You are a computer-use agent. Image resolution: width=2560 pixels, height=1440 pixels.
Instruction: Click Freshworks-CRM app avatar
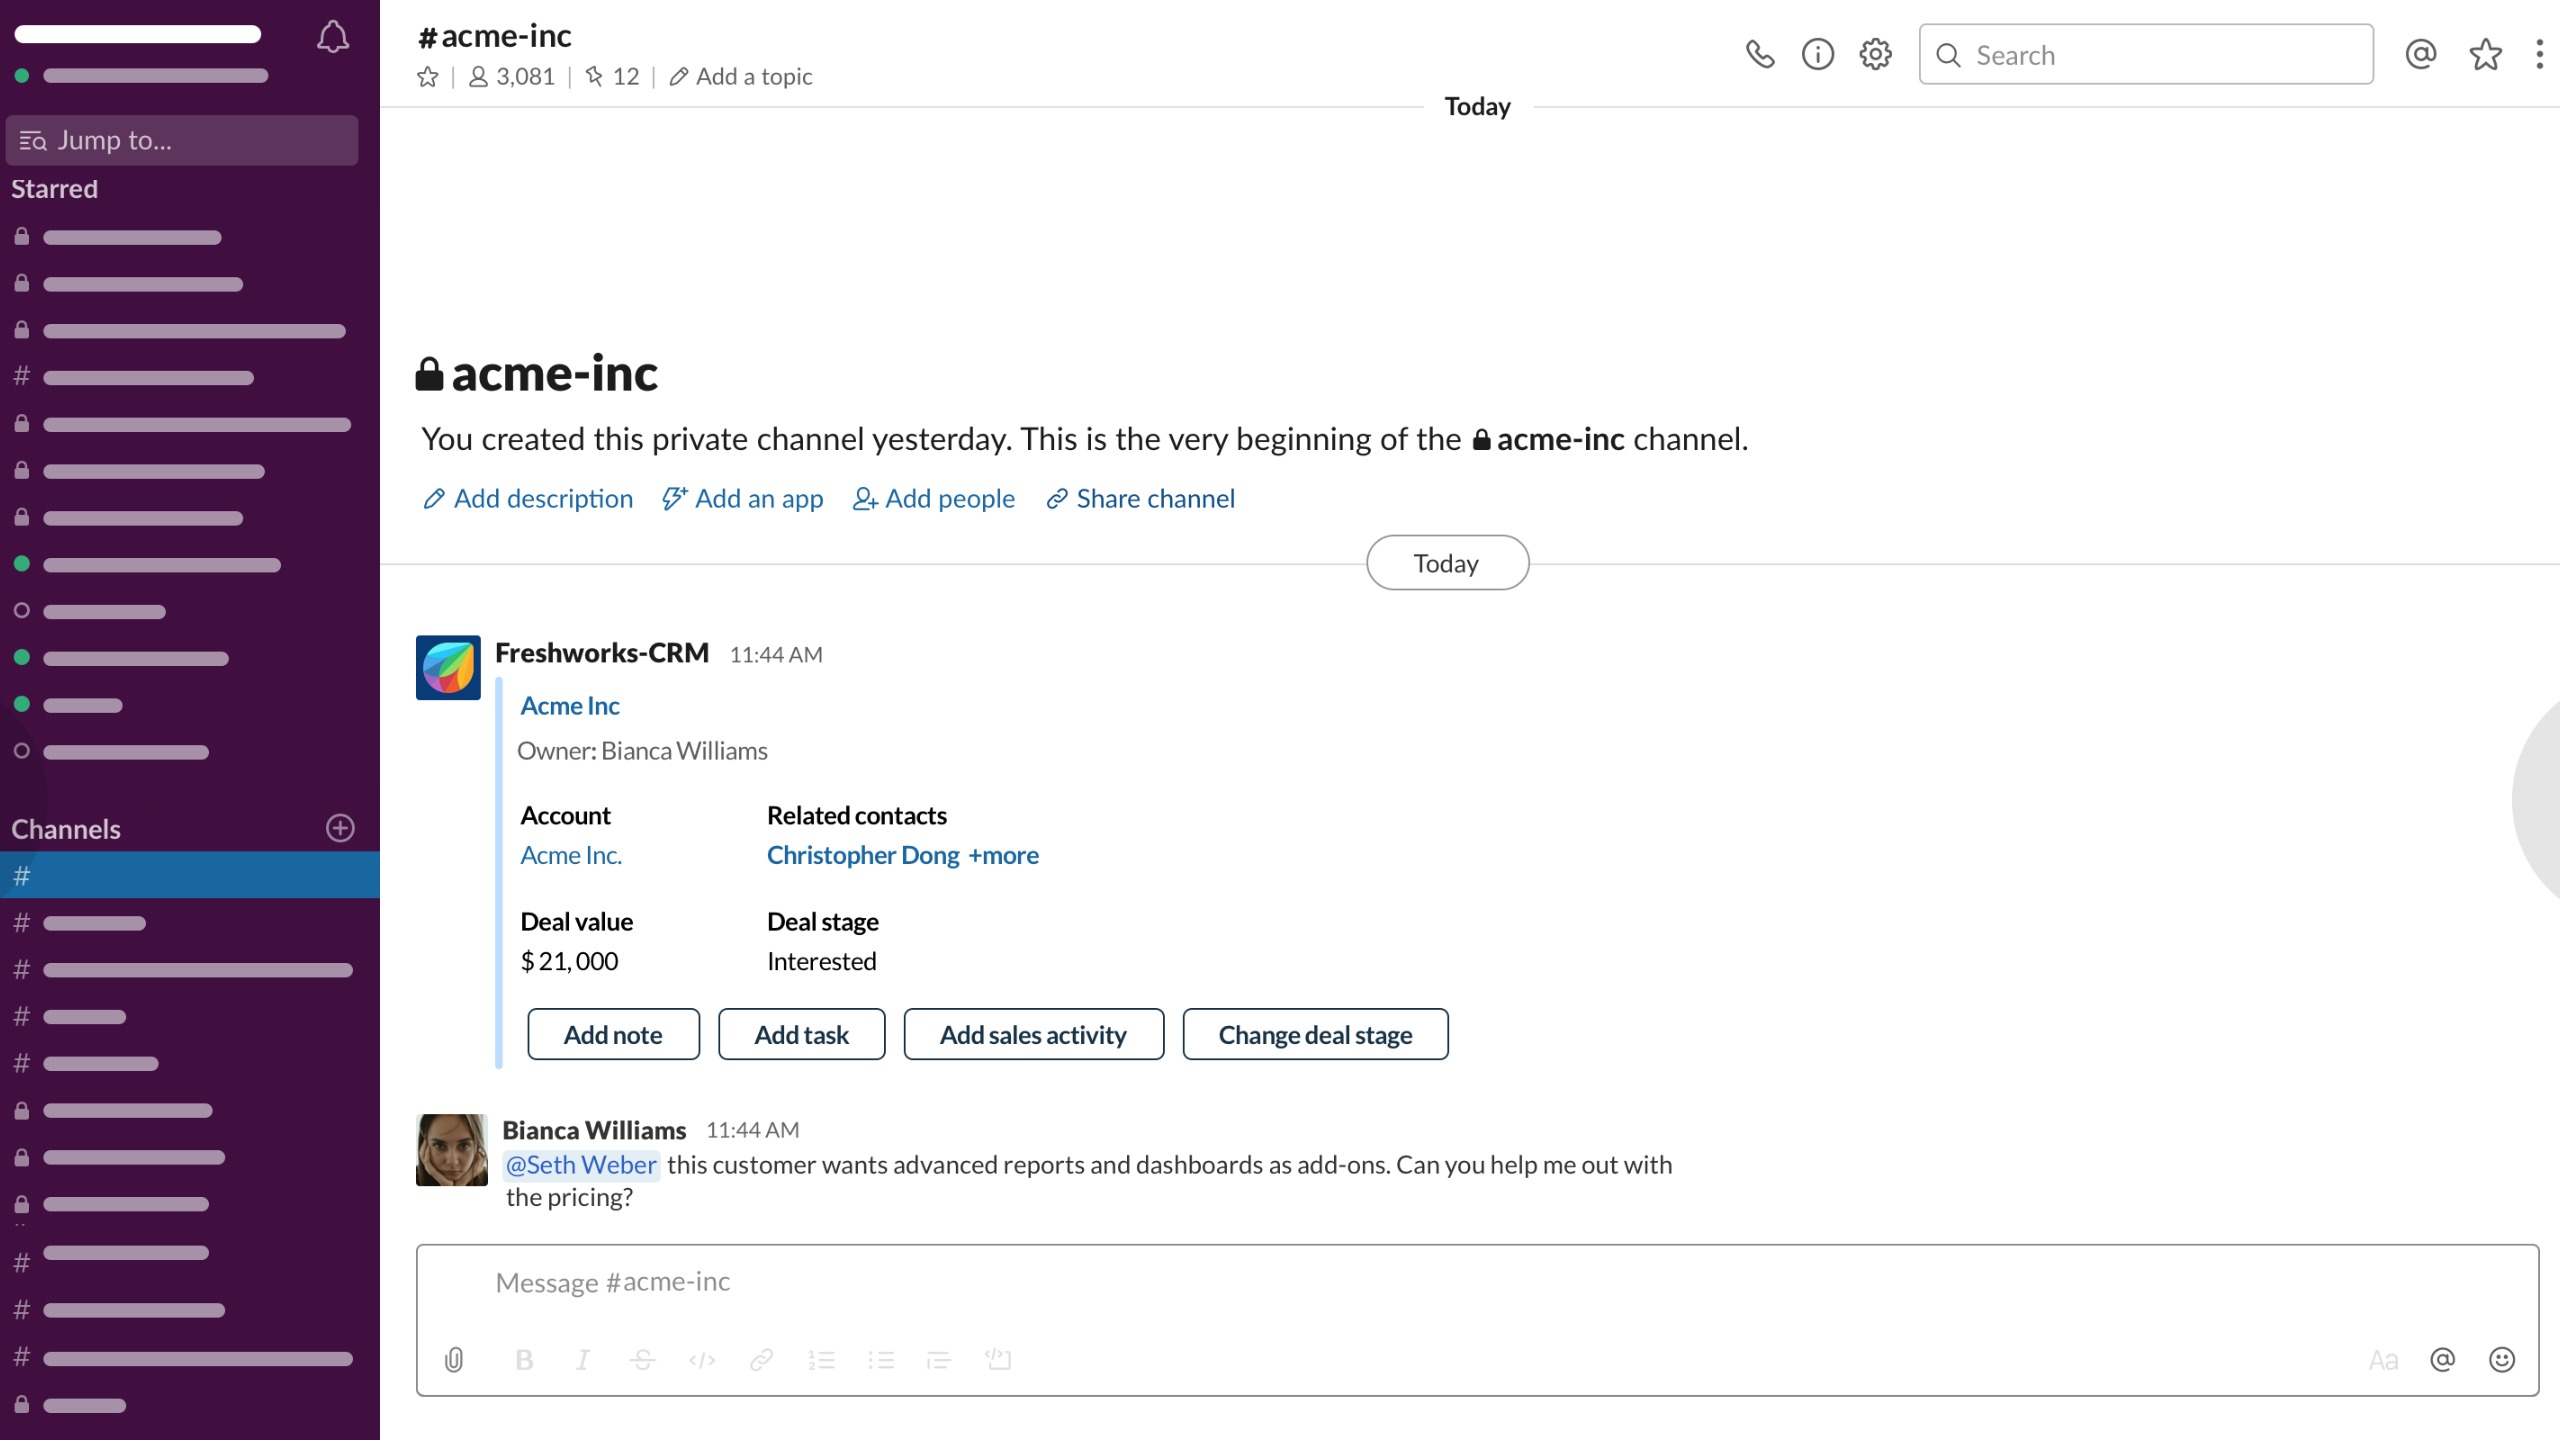coord(448,668)
